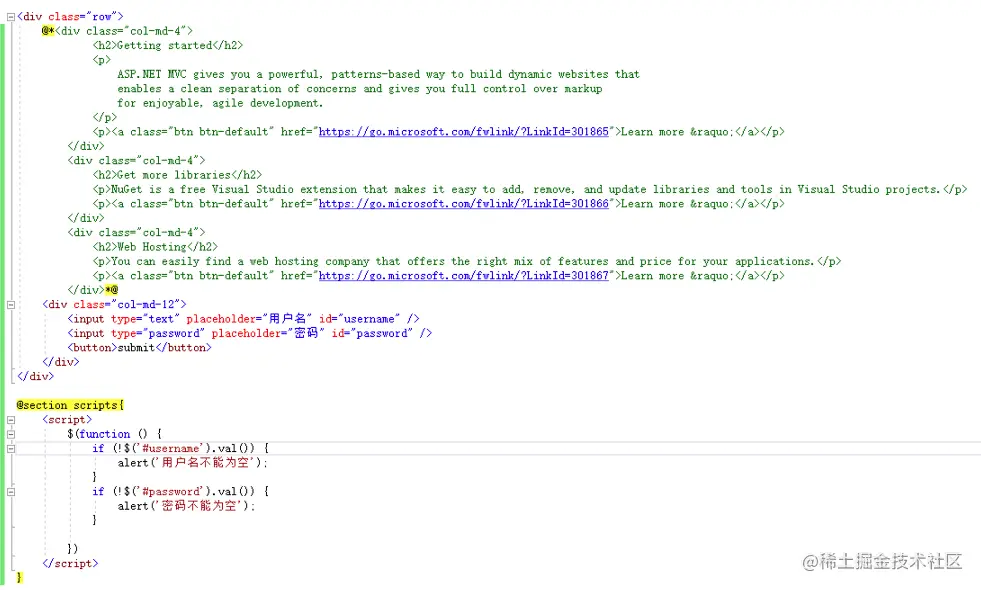Open the LinkId=301866 hyperlink
Screen dimensions: 981x590
click(464, 204)
